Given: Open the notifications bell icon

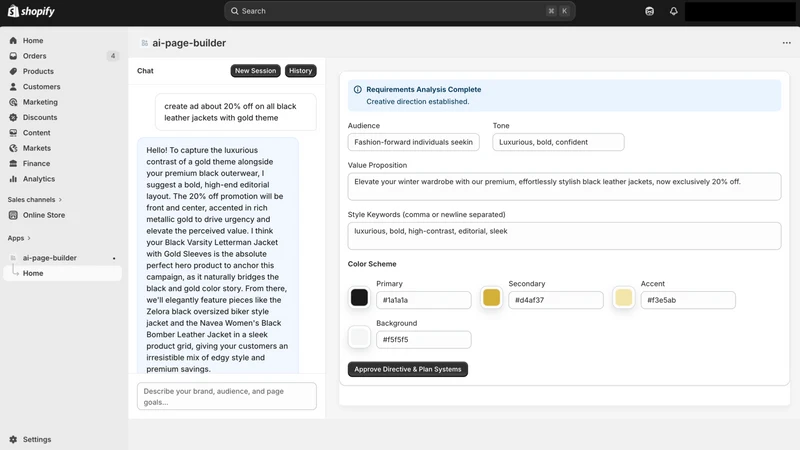Looking at the screenshot, I should click(x=673, y=11).
